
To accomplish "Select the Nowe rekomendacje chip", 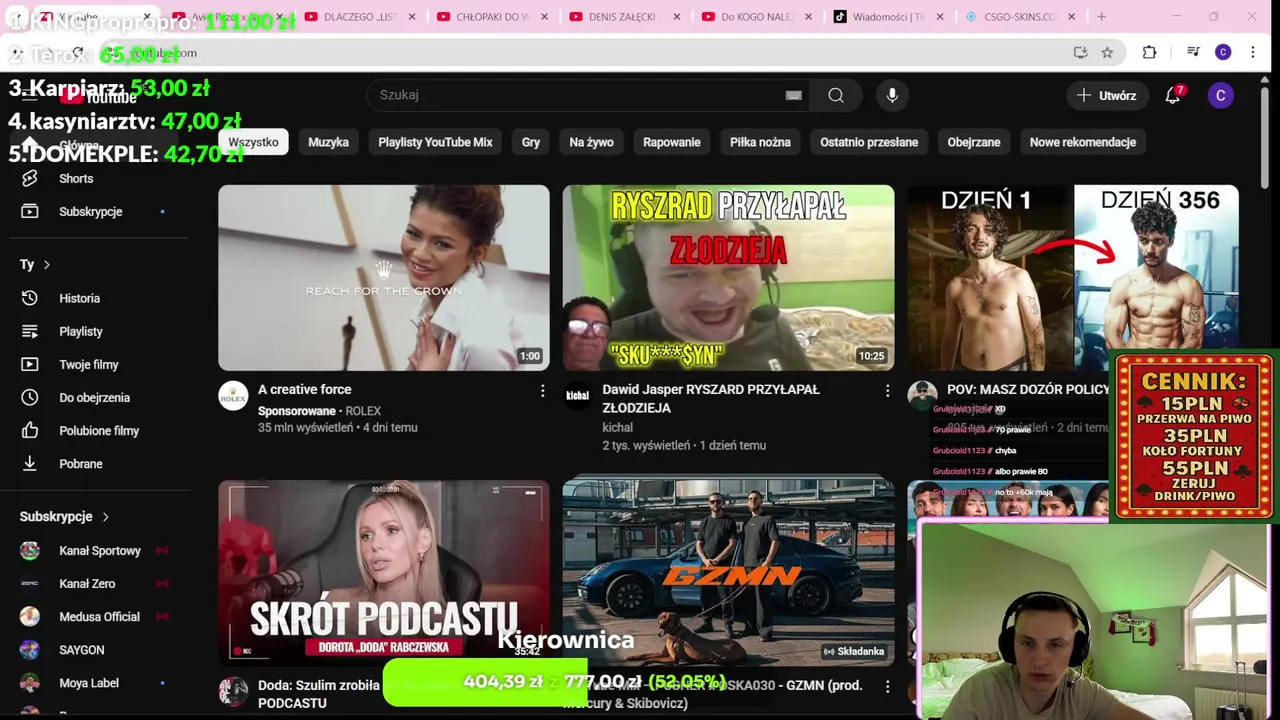I will coord(1083,142).
